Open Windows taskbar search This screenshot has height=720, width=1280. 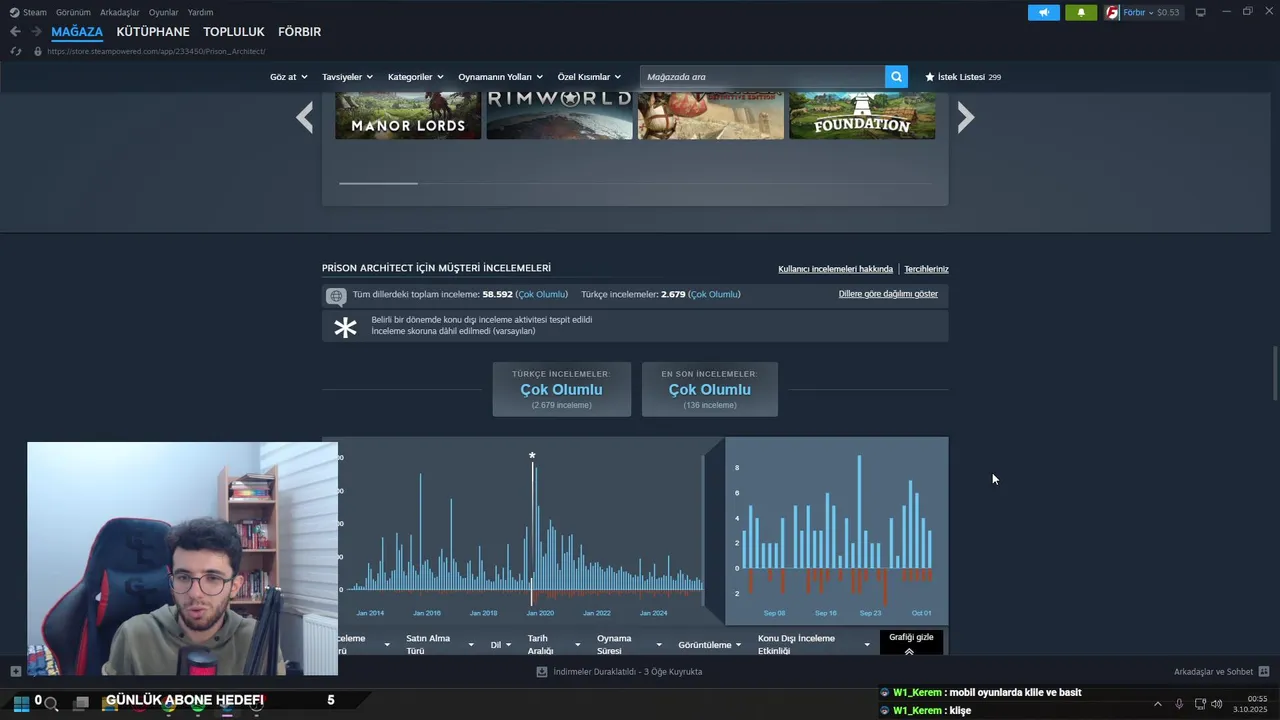(x=51, y=704)
